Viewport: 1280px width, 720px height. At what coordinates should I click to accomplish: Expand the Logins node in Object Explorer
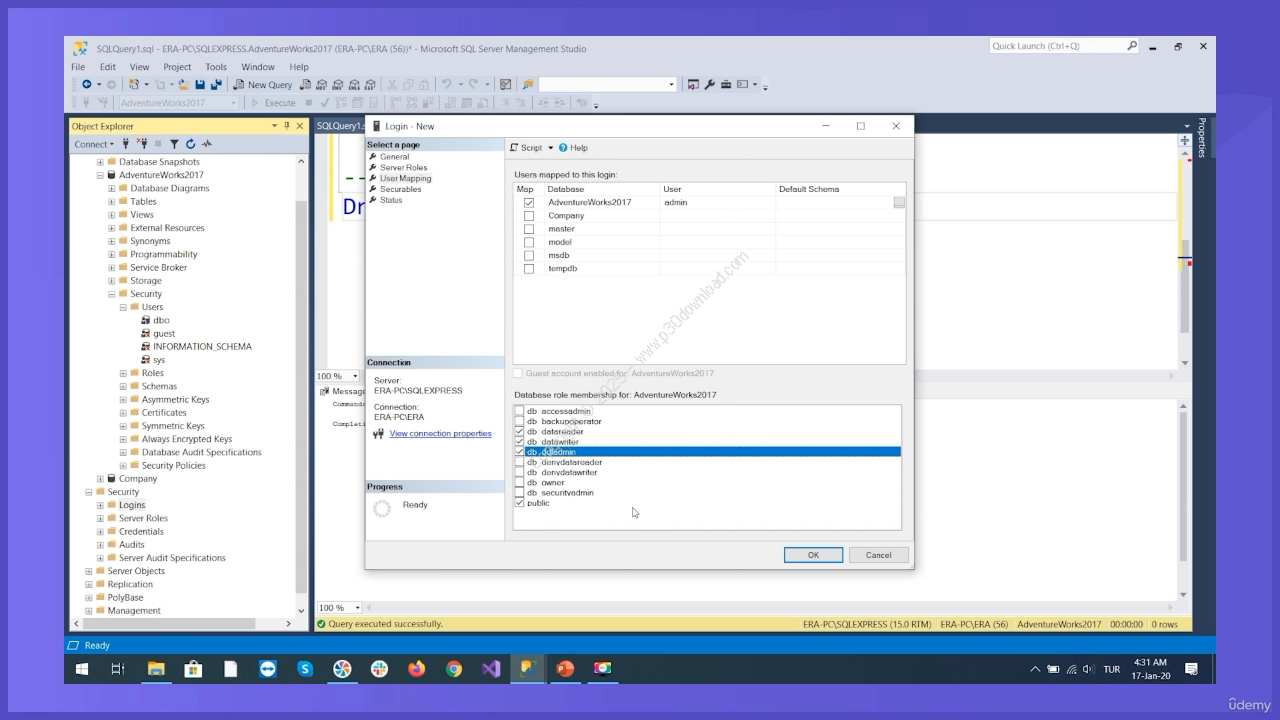click(100, 505)
